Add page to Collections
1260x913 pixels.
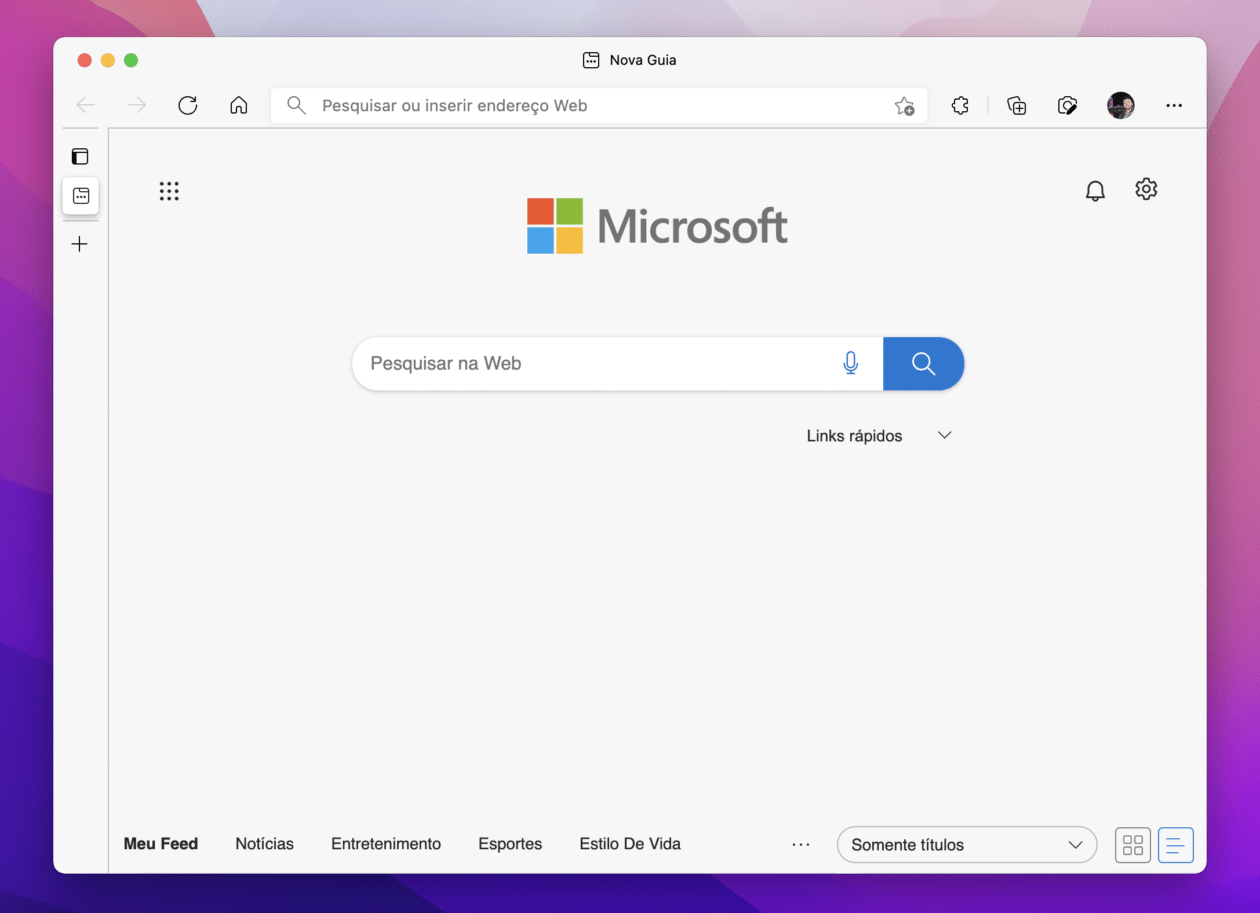tap(1016, 105)
